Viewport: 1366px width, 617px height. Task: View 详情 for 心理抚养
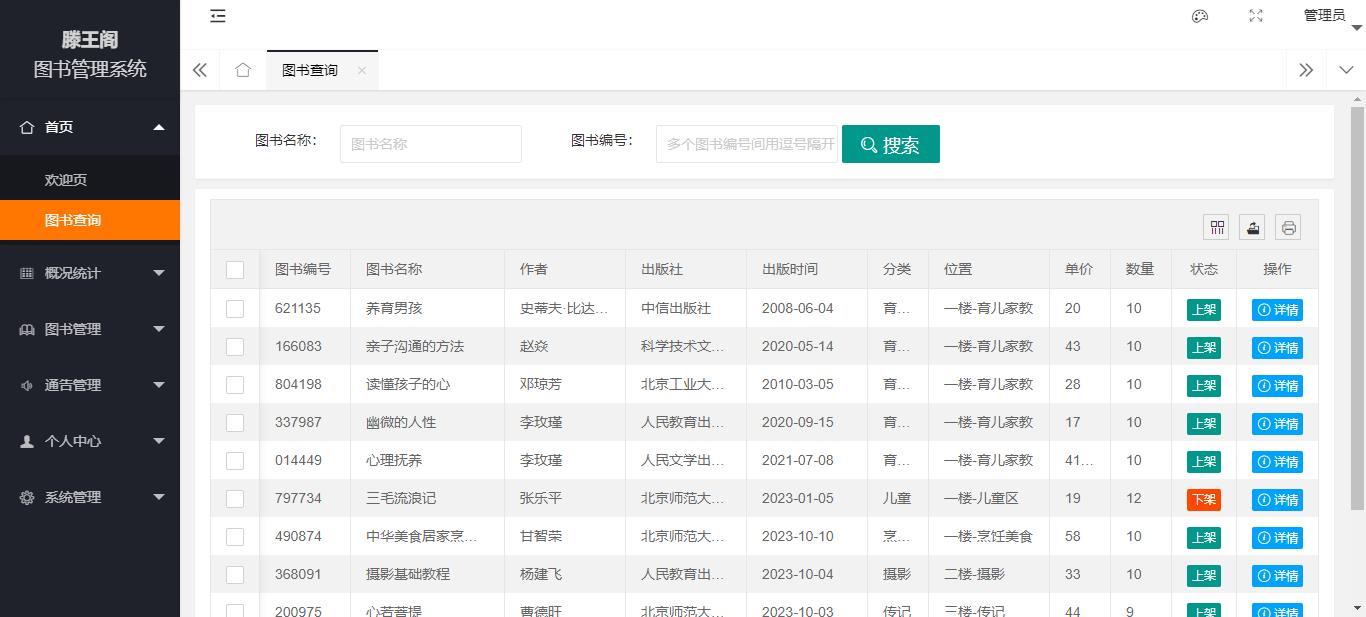click(x=1277, y=462)
